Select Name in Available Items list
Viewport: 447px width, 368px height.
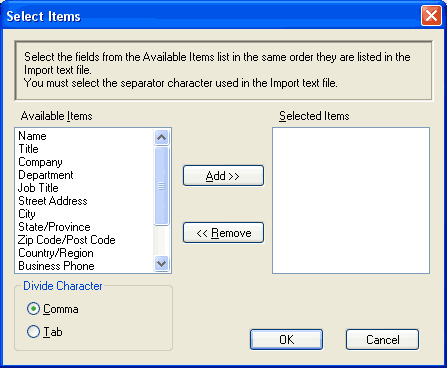pos(32,136)
